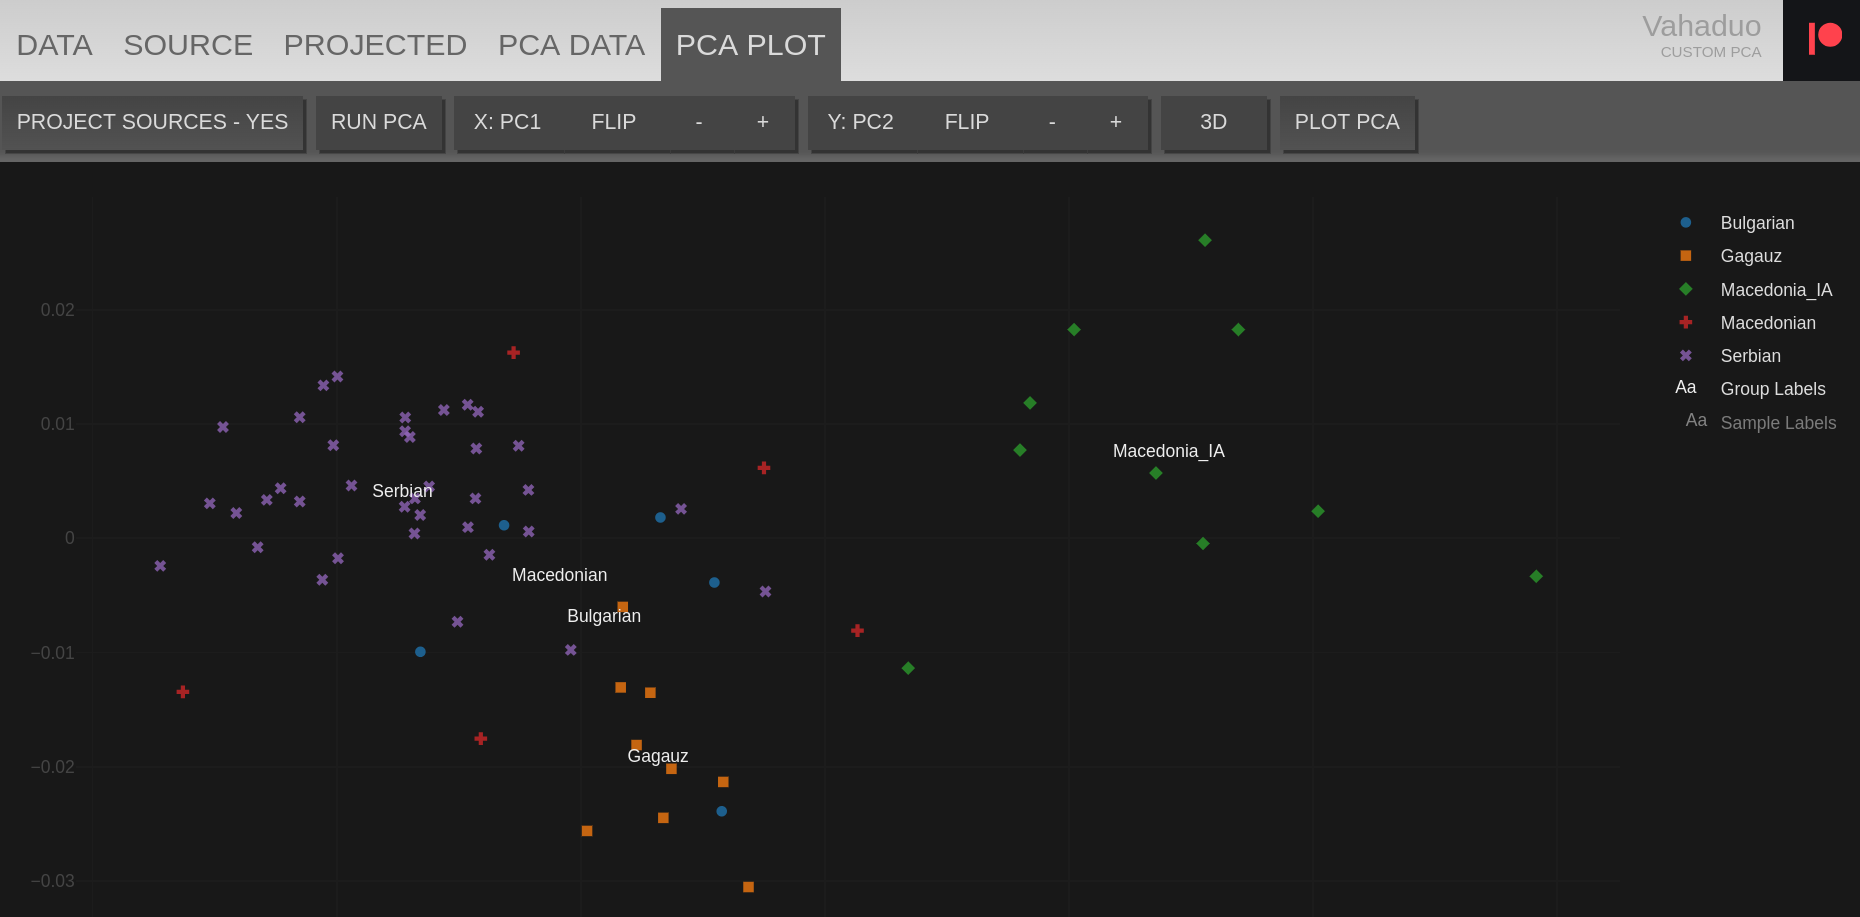
Task: Toggle Macedonia_IA green diamond legend marker
Action: tap(1686, 289)
